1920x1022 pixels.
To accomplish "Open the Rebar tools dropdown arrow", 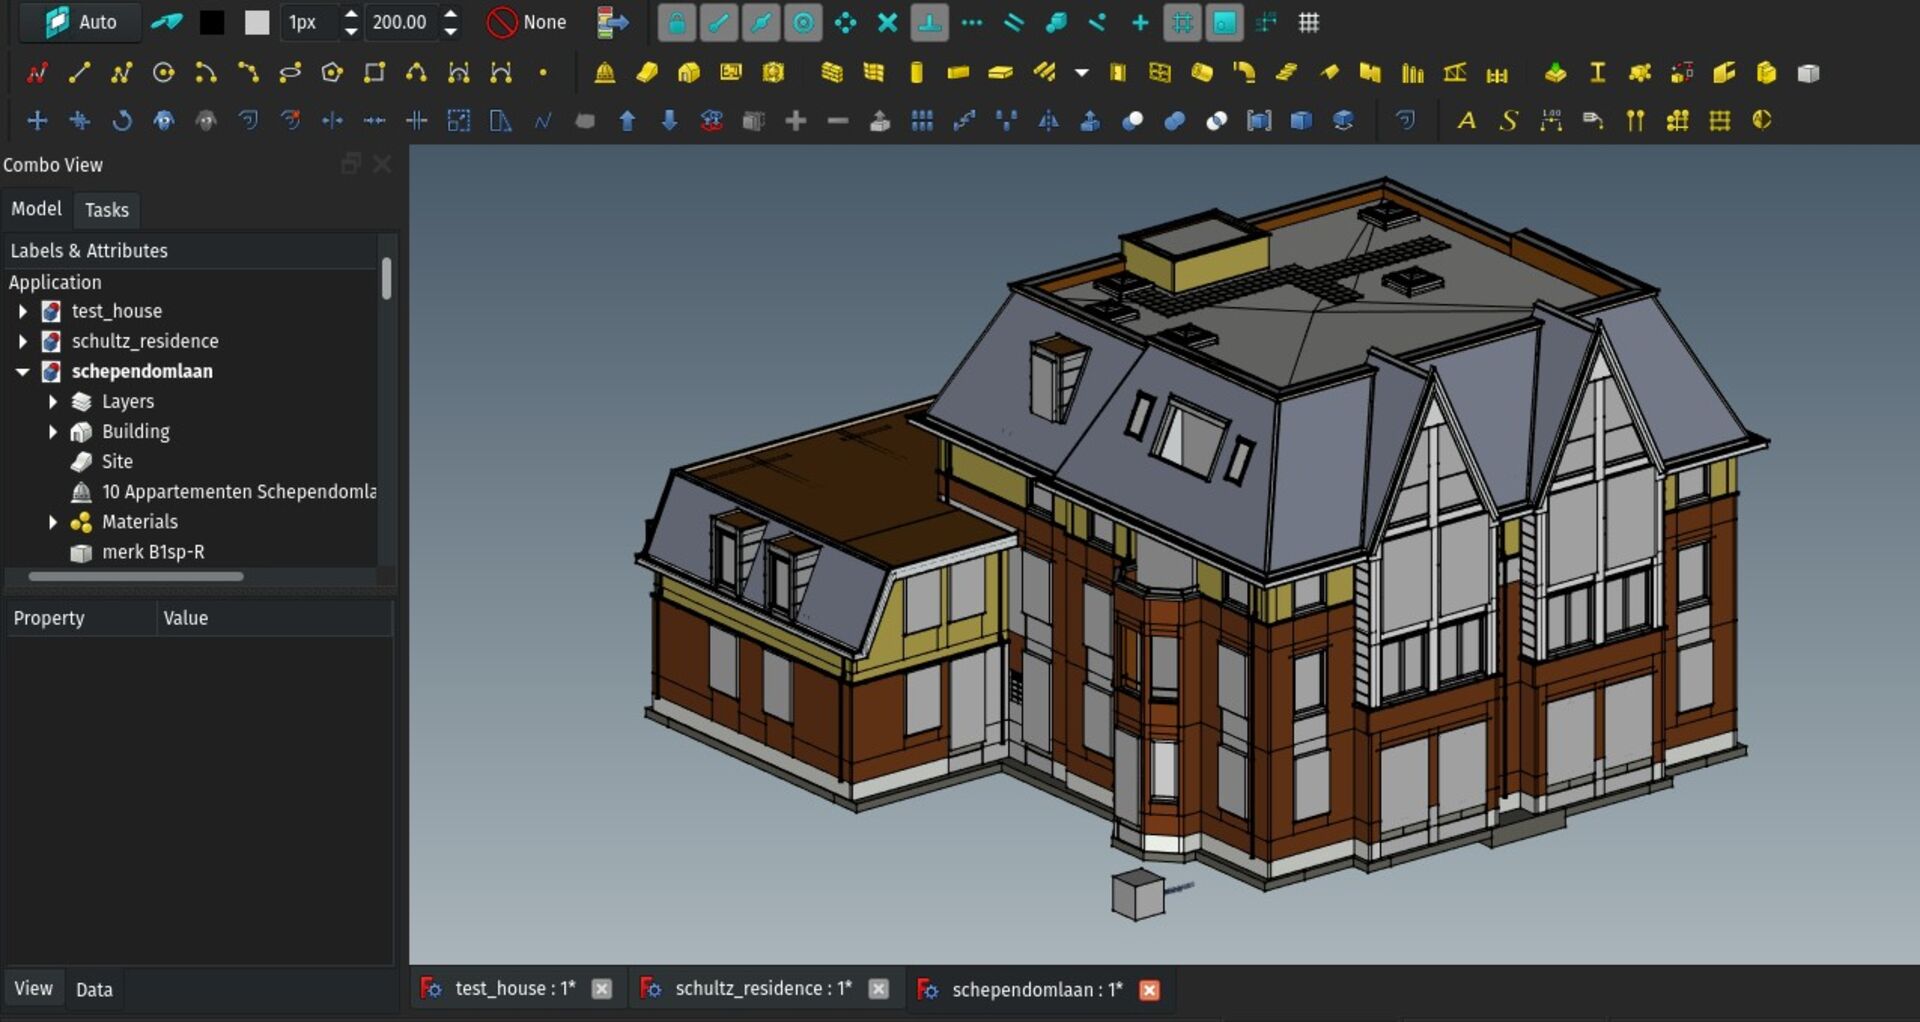I will [1081, 73].
